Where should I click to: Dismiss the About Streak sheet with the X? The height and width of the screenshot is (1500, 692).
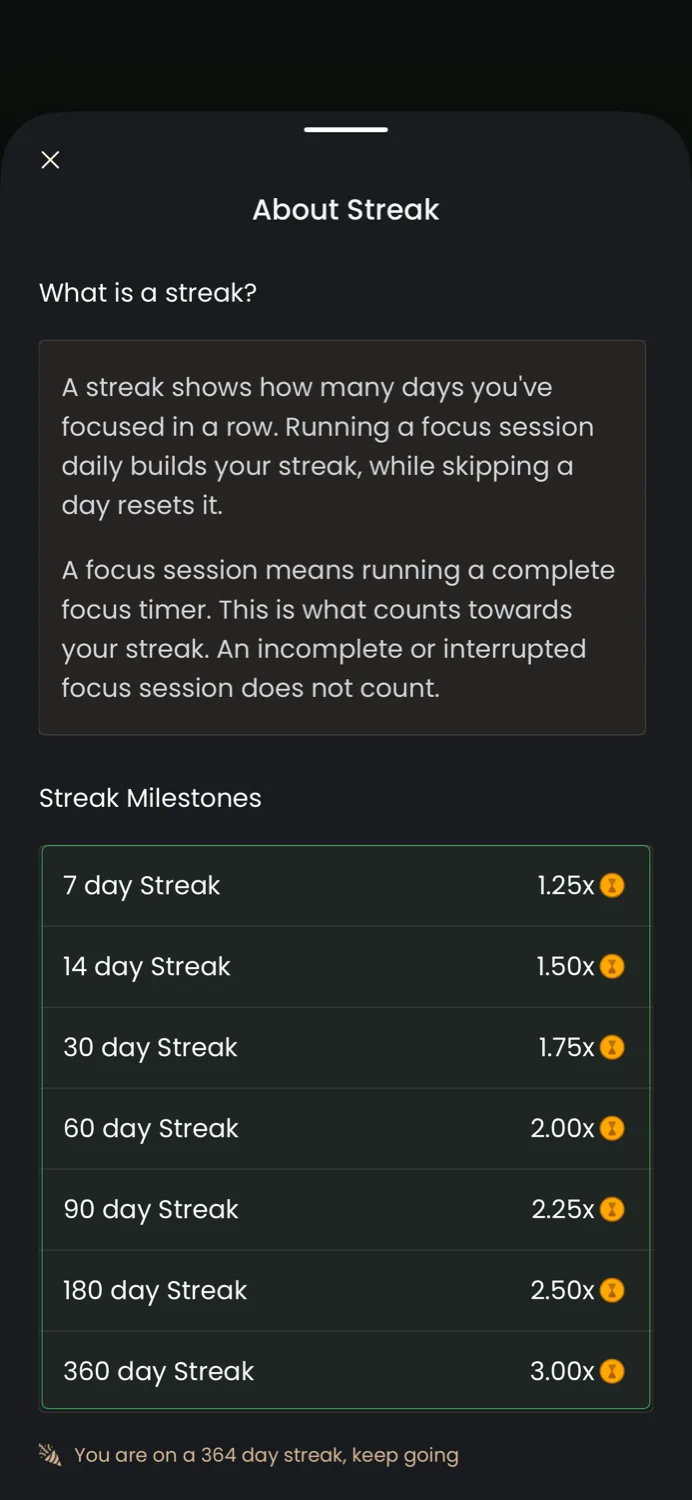(50, 160)
